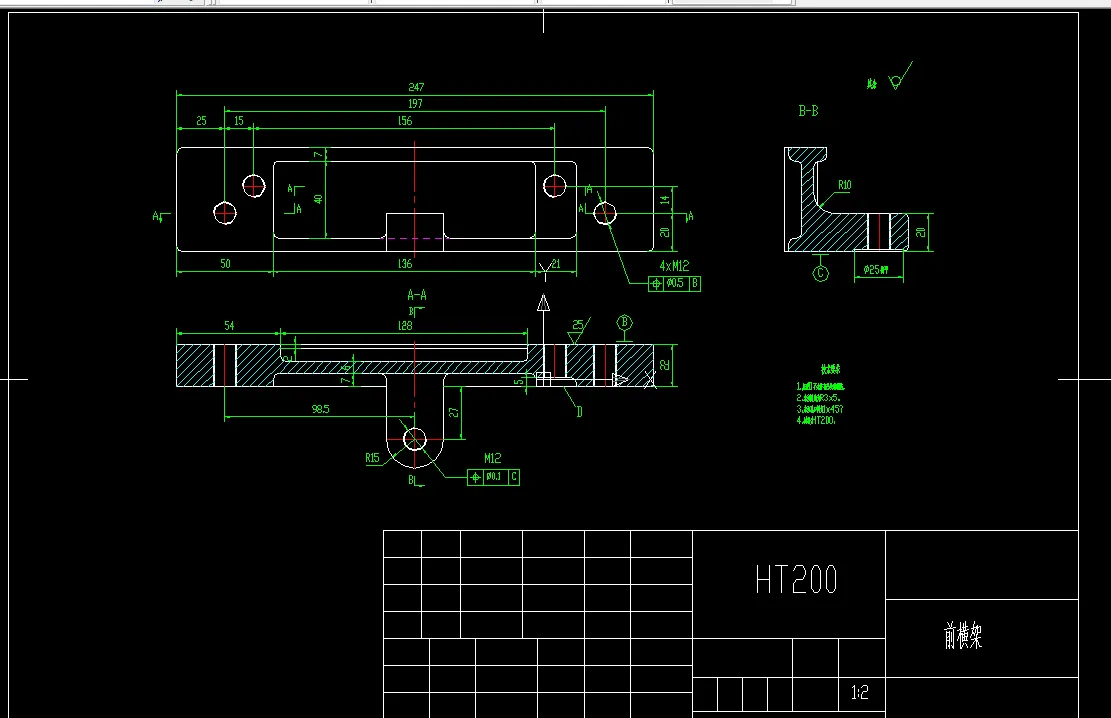The image size is (1111, 718).
Task: Click the ø0.5 B position tolerance frame
Action: pos(675,284)
